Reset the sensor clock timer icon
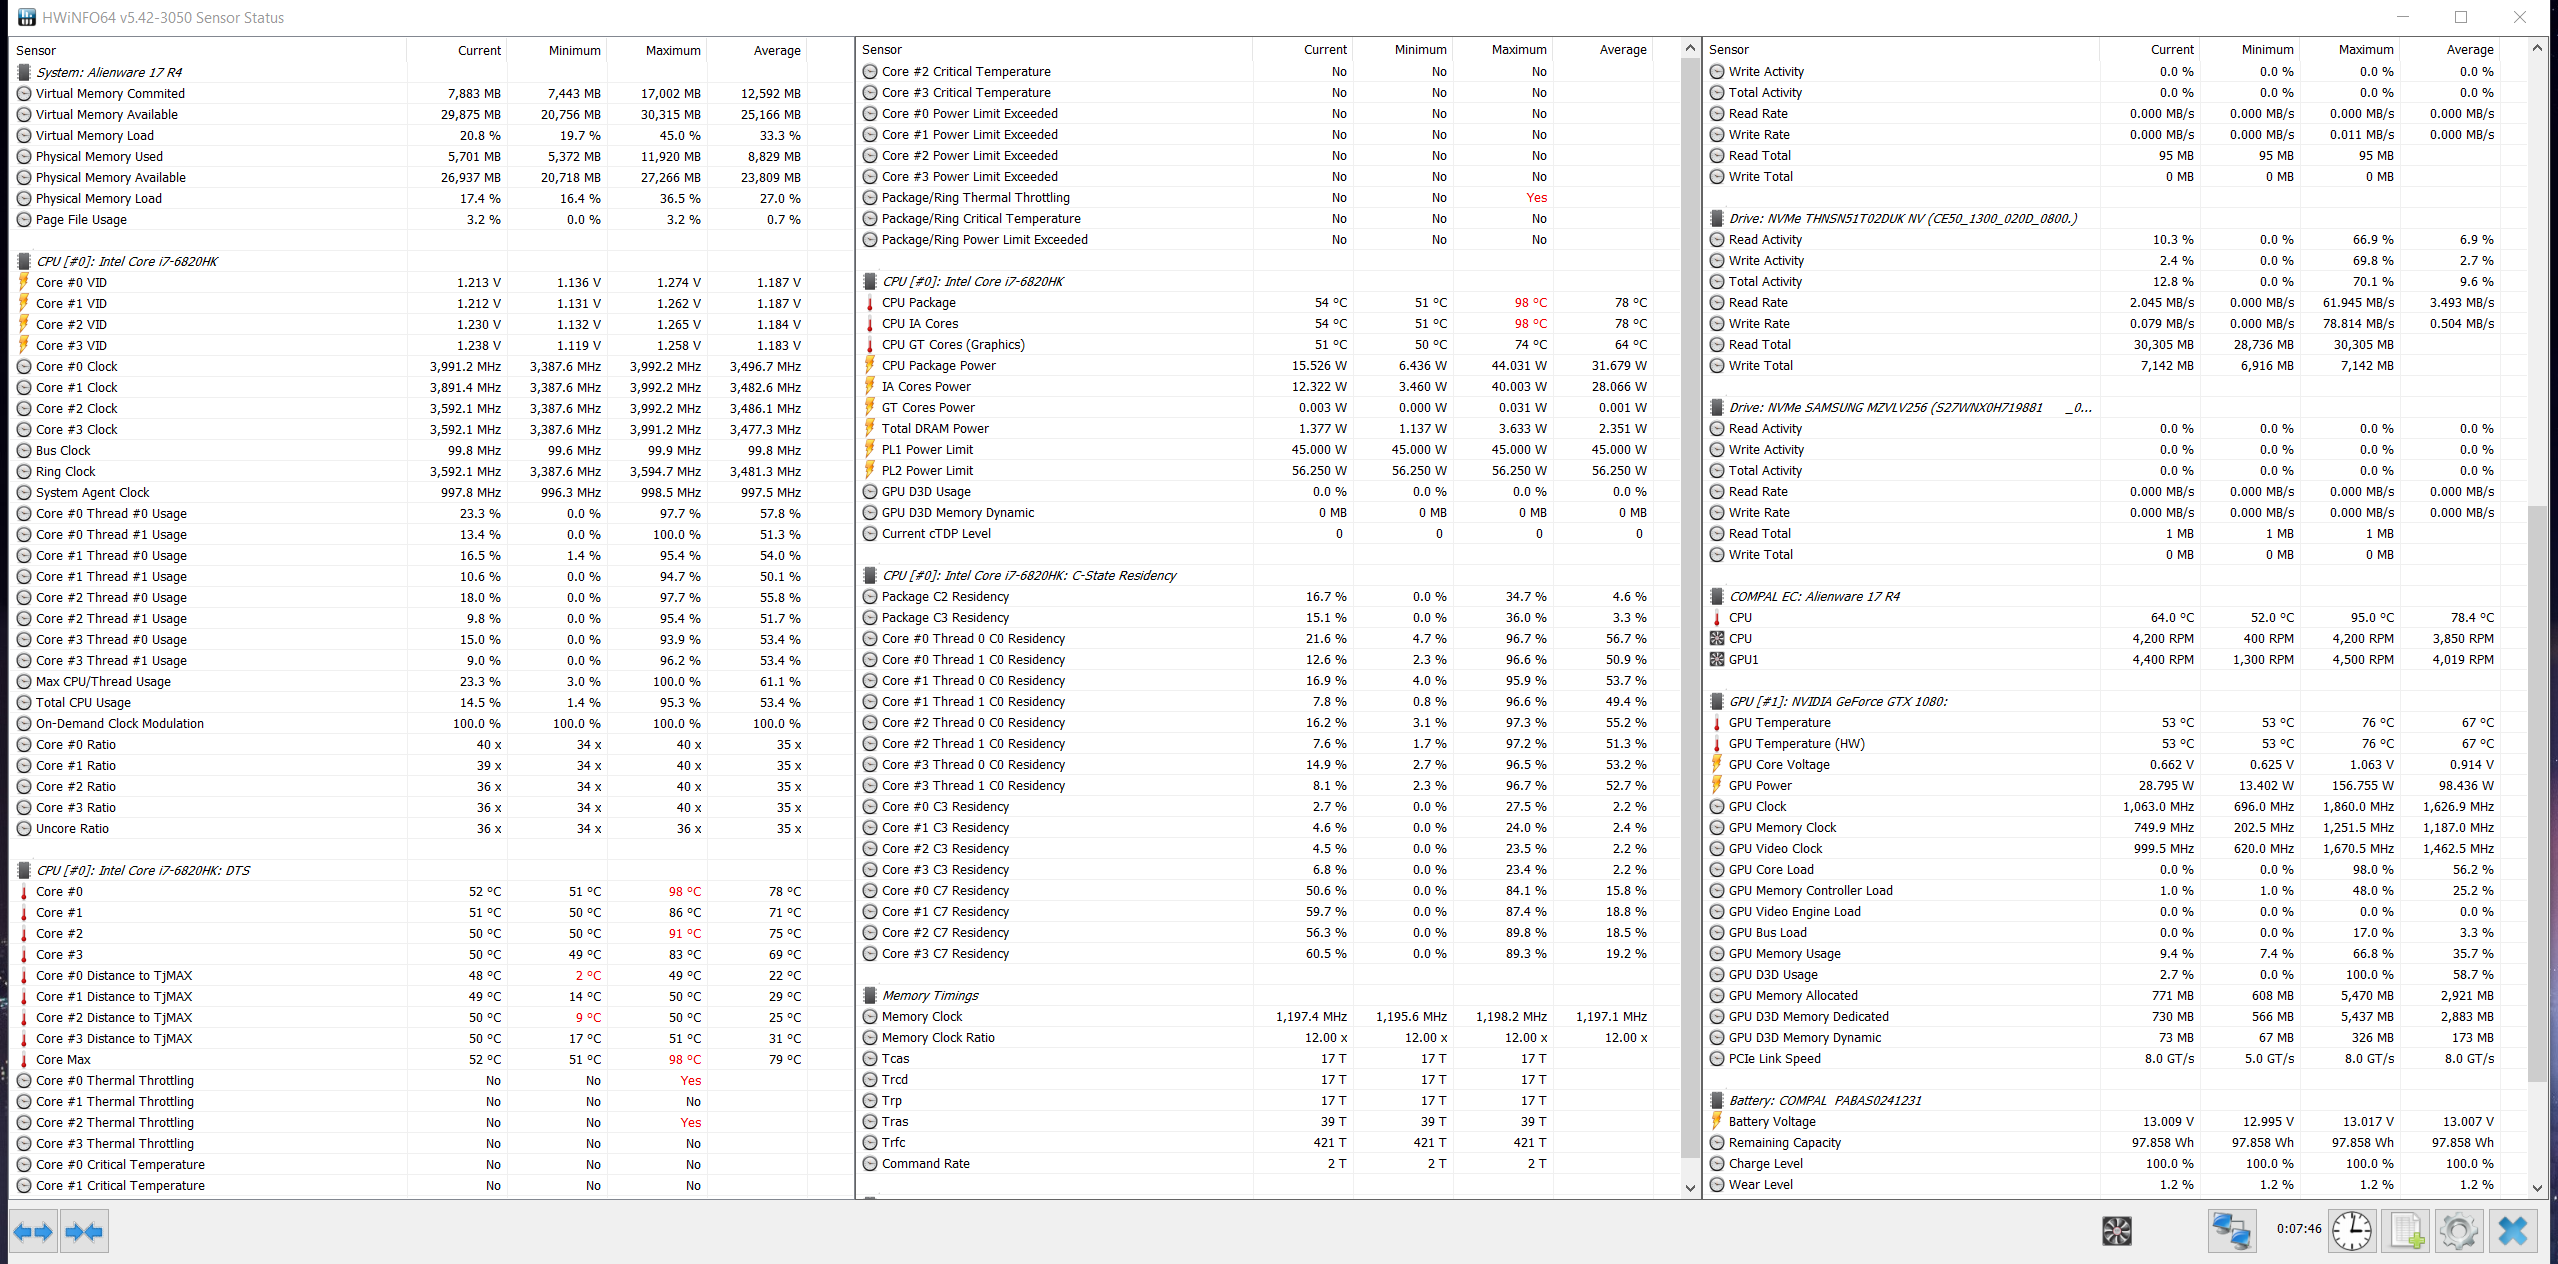Image resolution: width=2558 pixels, height=1264 pixels. [2351, 1231]
